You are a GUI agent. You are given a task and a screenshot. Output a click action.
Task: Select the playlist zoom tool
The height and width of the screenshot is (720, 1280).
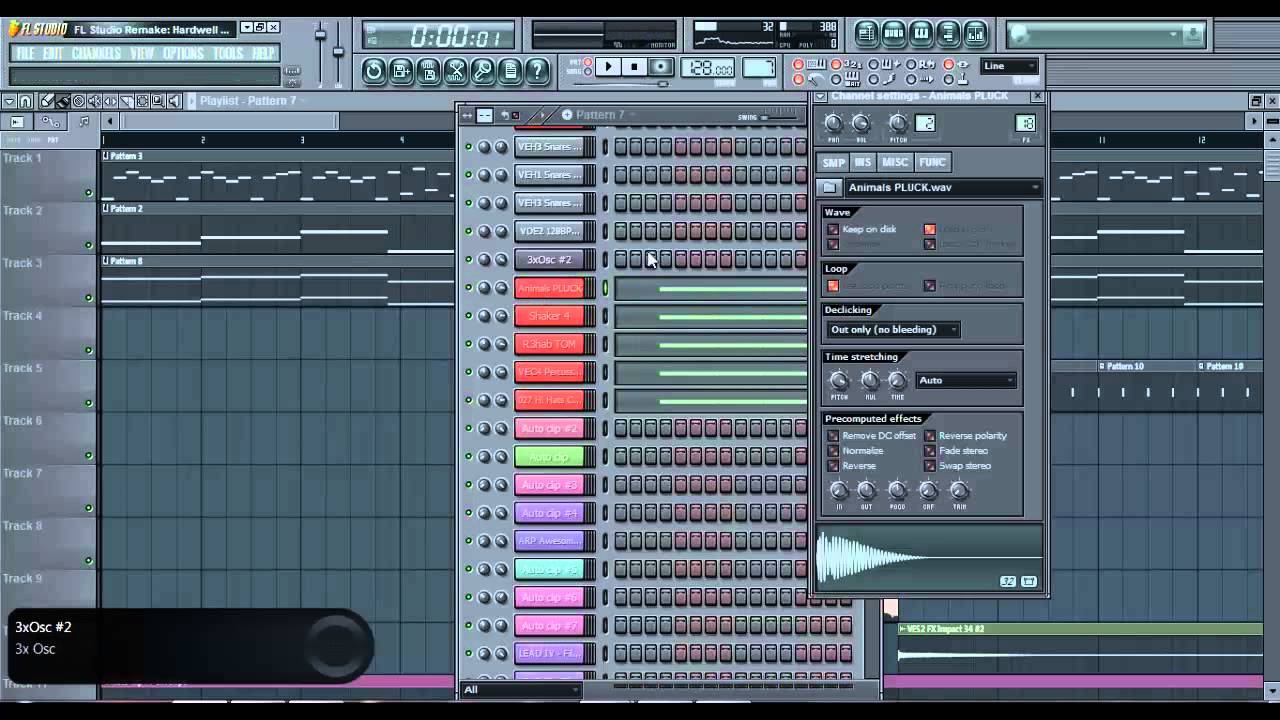click(x=158, y=101)
